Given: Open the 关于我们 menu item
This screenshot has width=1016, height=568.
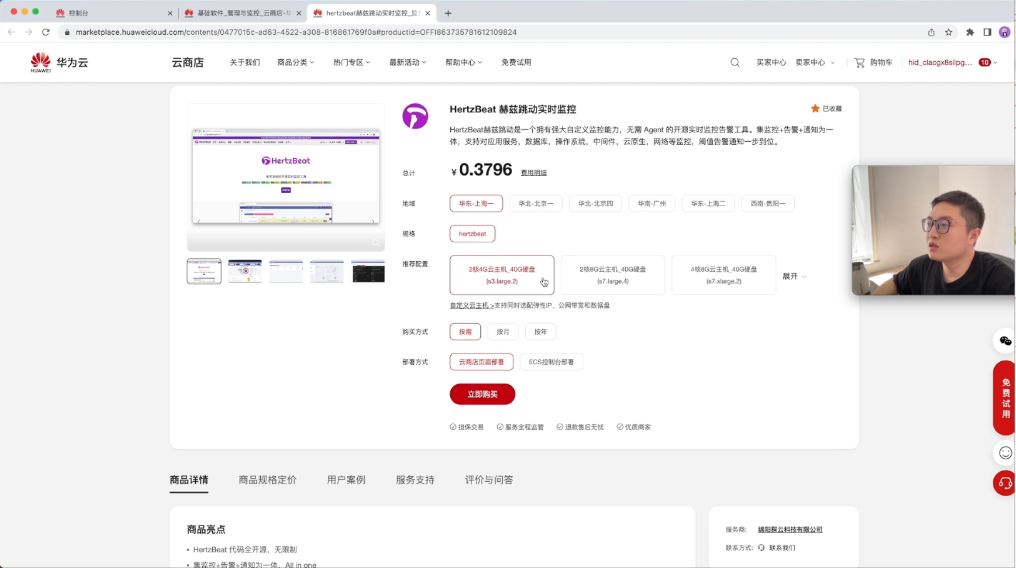Looking at the screenshot, I should click(244, 62).
